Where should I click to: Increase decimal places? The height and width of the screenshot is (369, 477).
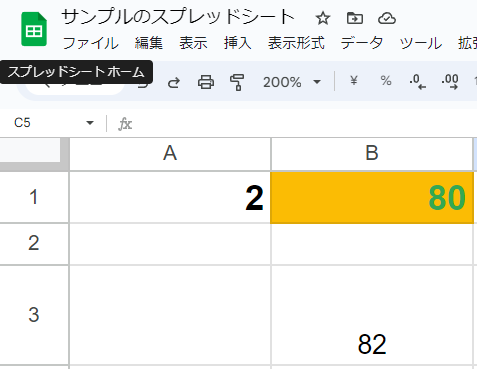pos(450,82)
